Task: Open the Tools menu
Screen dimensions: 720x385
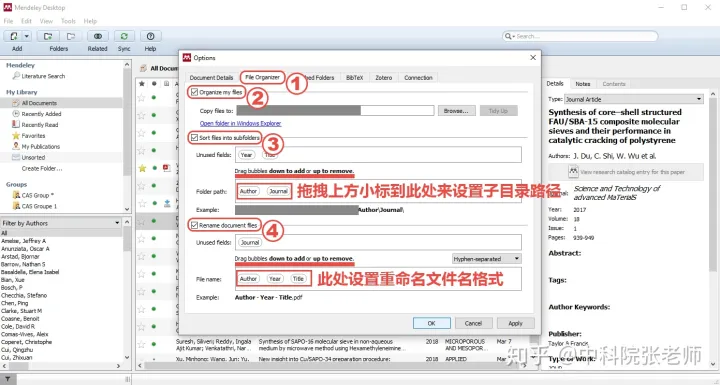Action: 68,21
